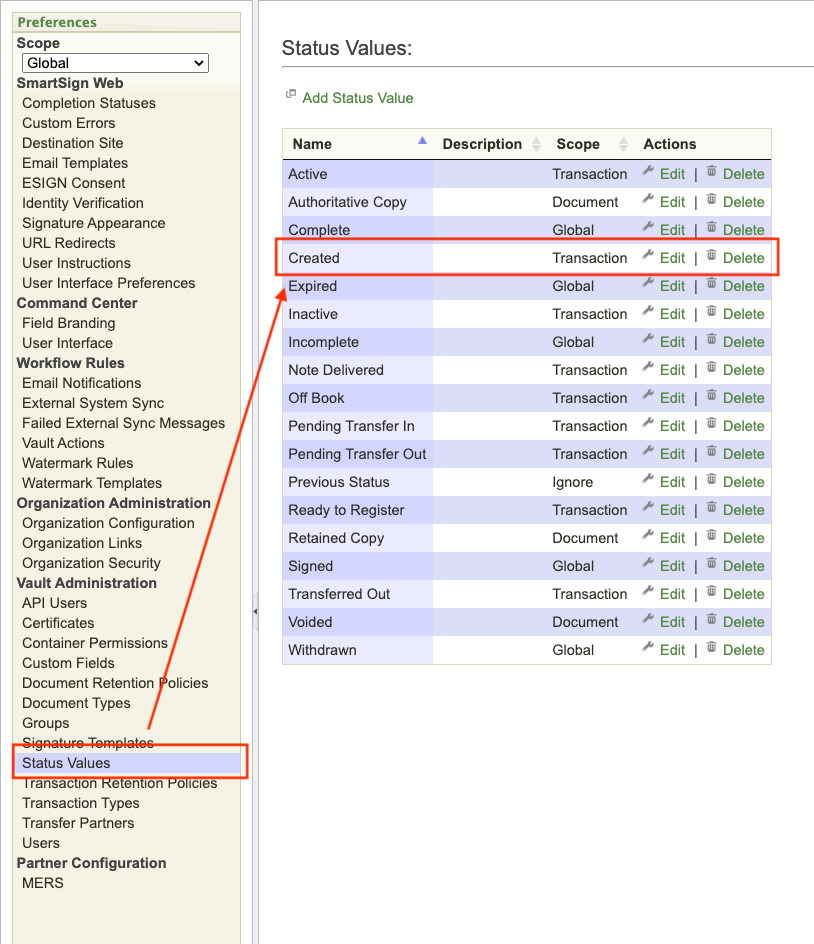The height and width of the screenshot is (944, 814).
Task: Click trash icon in Active row
Action: click(711, 170)
